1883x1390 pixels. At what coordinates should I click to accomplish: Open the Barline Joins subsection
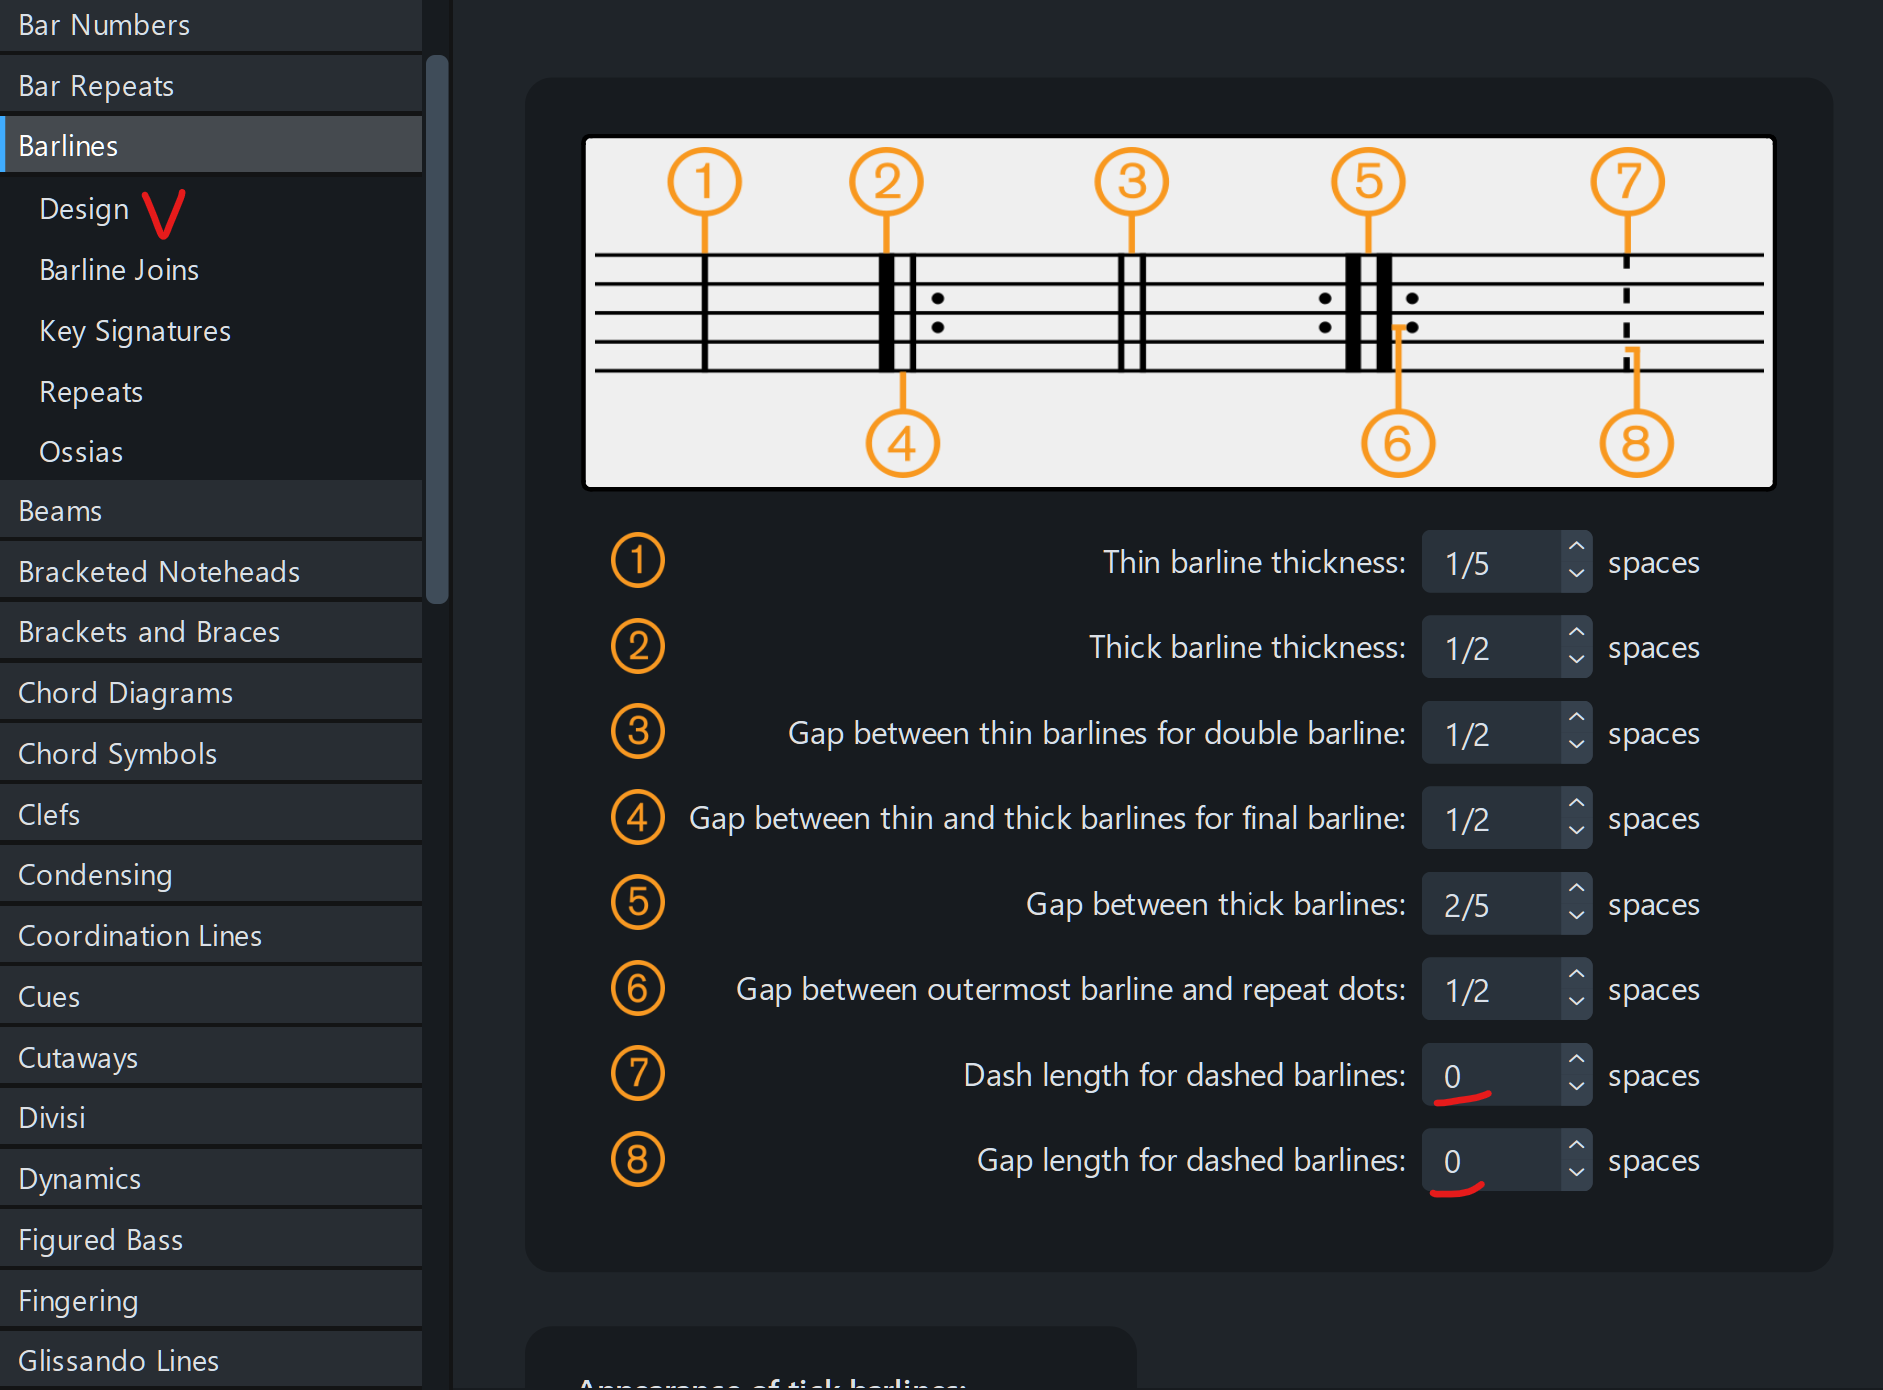point(119,270)
